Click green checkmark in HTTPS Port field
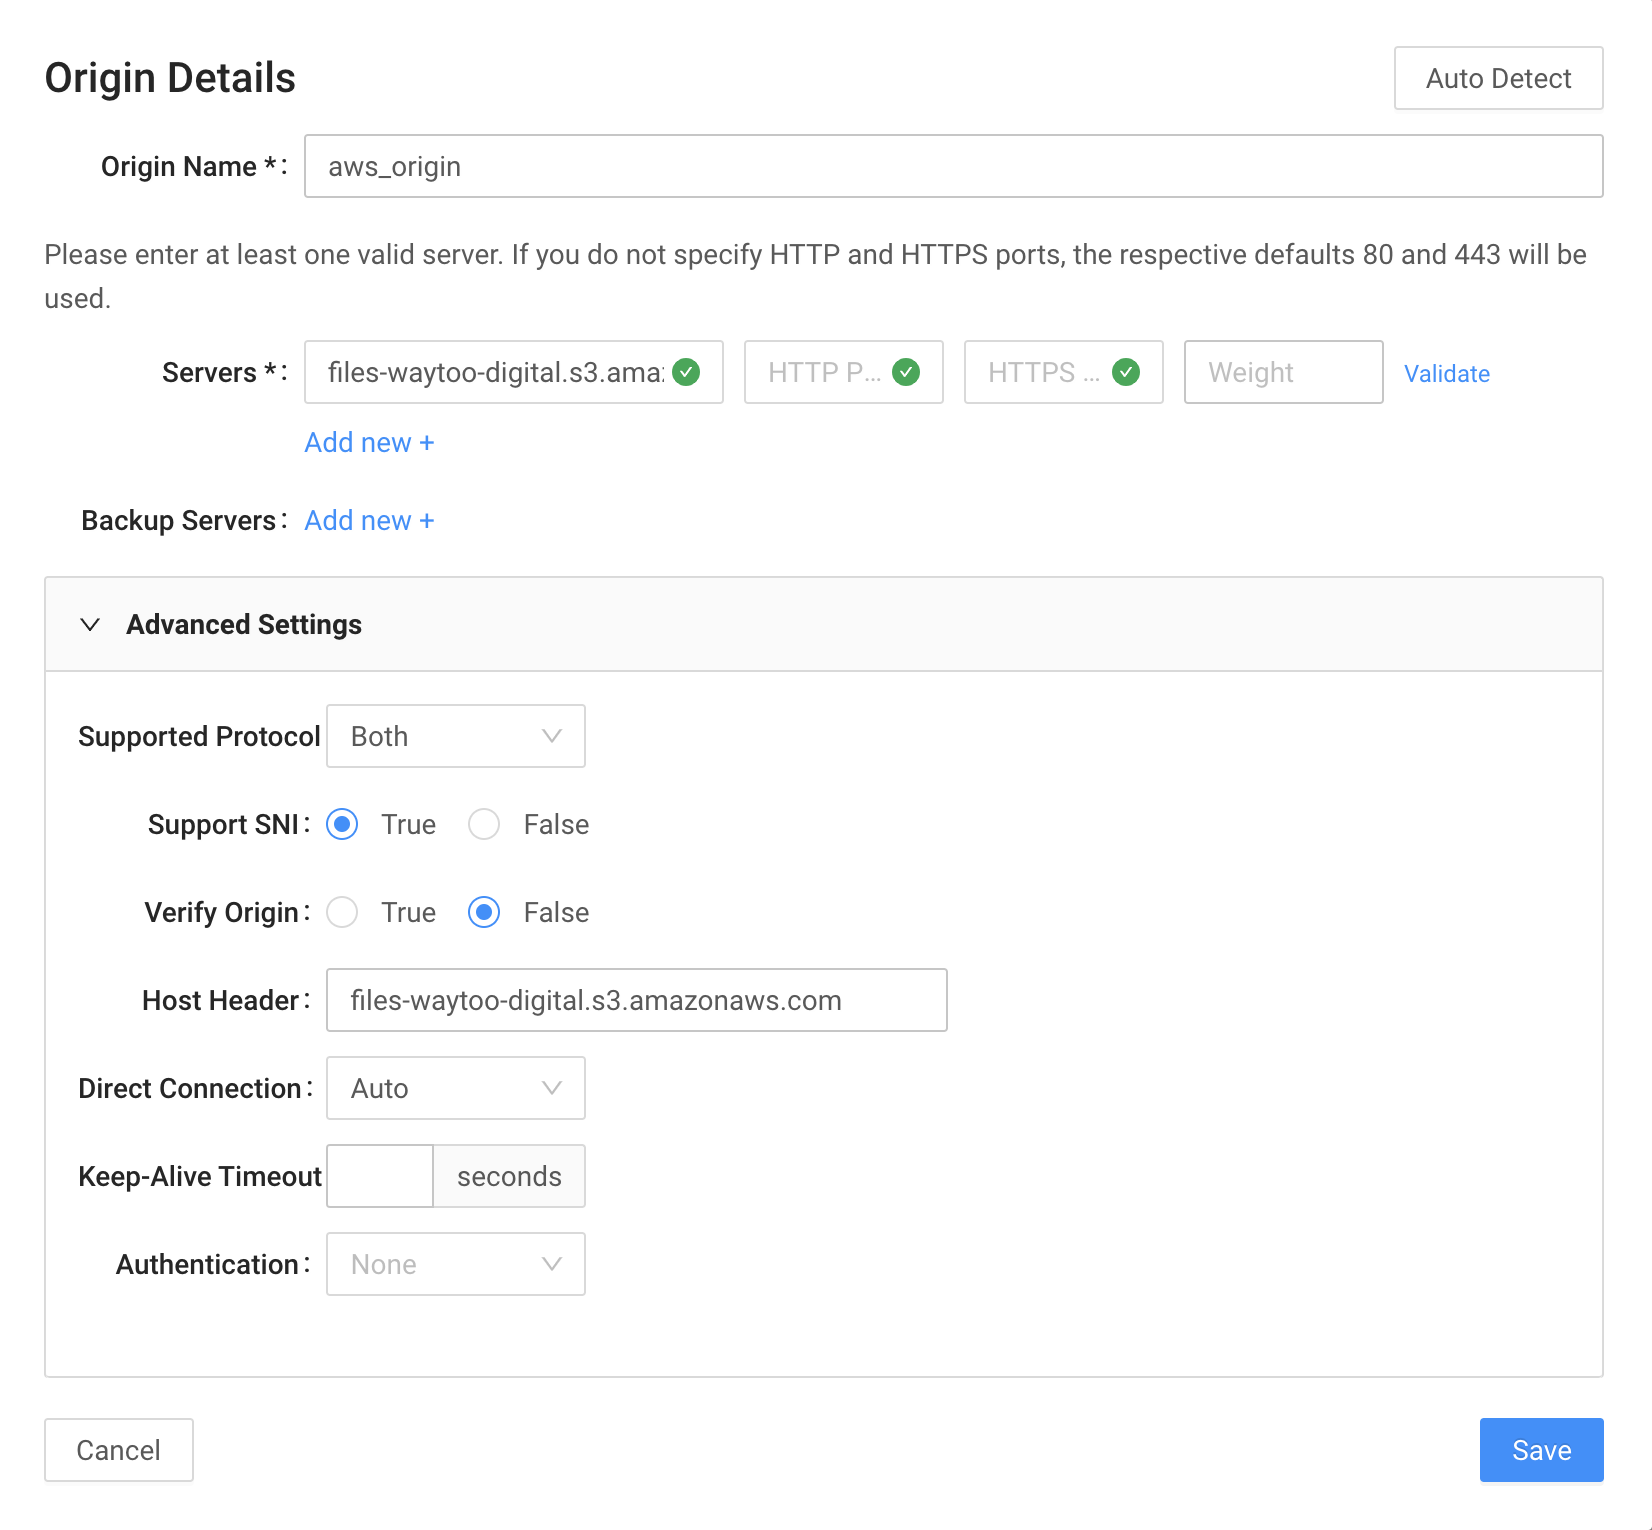This screenshot has height=1530, width=1652. click(1126, 372)
